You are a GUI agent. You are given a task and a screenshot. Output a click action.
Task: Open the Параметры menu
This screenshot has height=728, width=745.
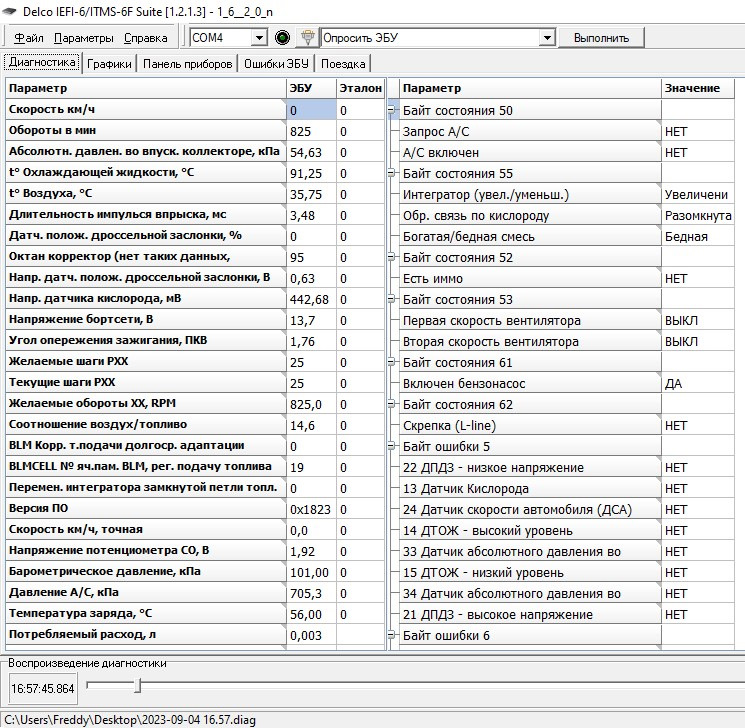[x=84, y=38]
